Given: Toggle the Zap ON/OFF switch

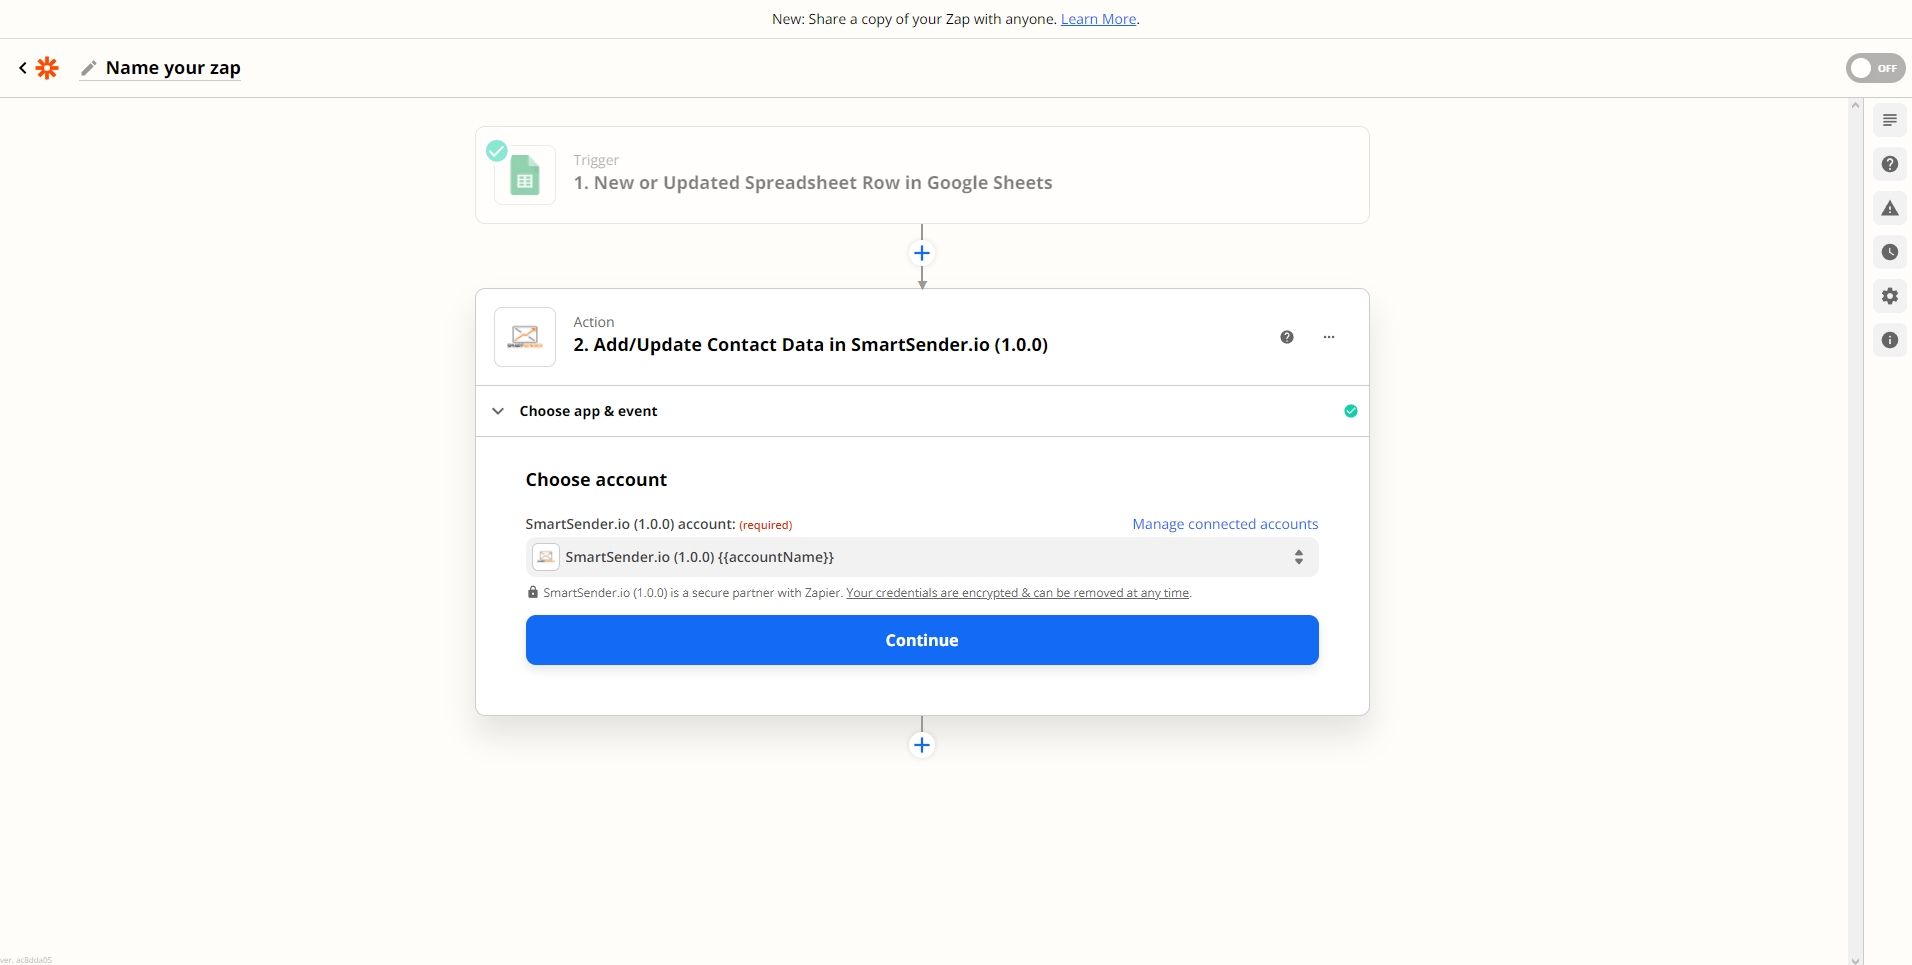Looking at the screenshot, I should click(x=1875, y=68).
